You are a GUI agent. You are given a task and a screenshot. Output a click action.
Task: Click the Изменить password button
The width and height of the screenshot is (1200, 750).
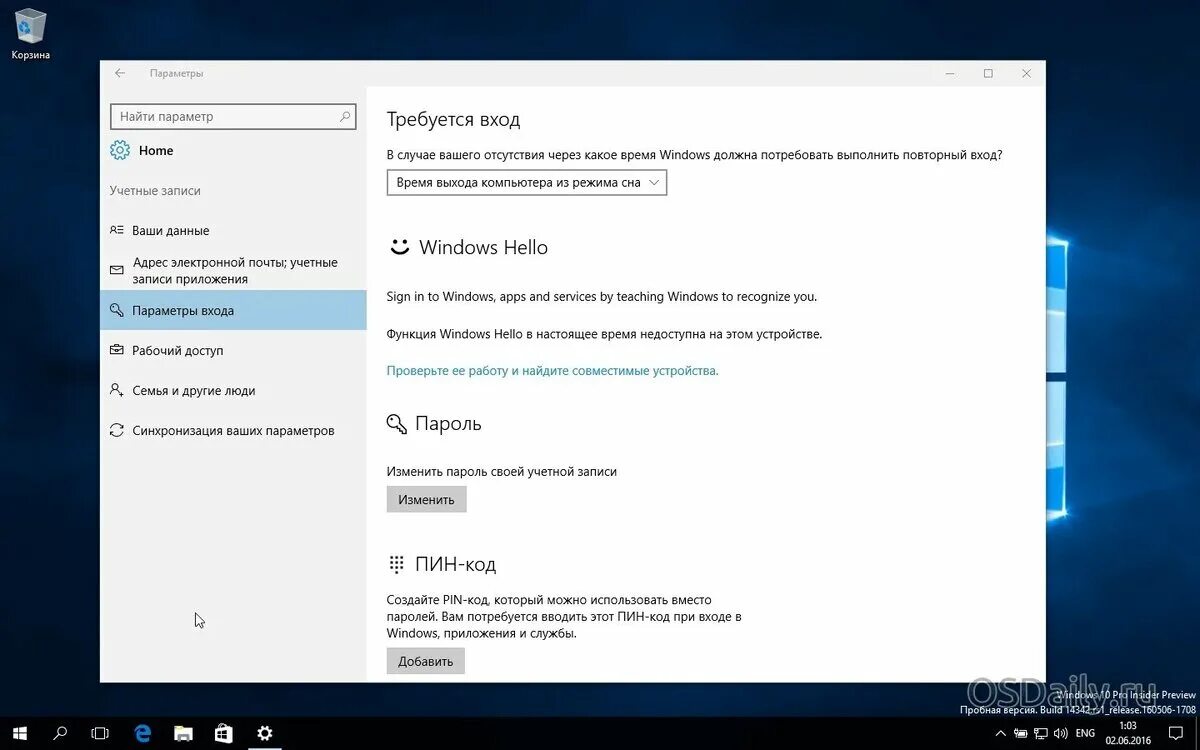coord(427,499)
